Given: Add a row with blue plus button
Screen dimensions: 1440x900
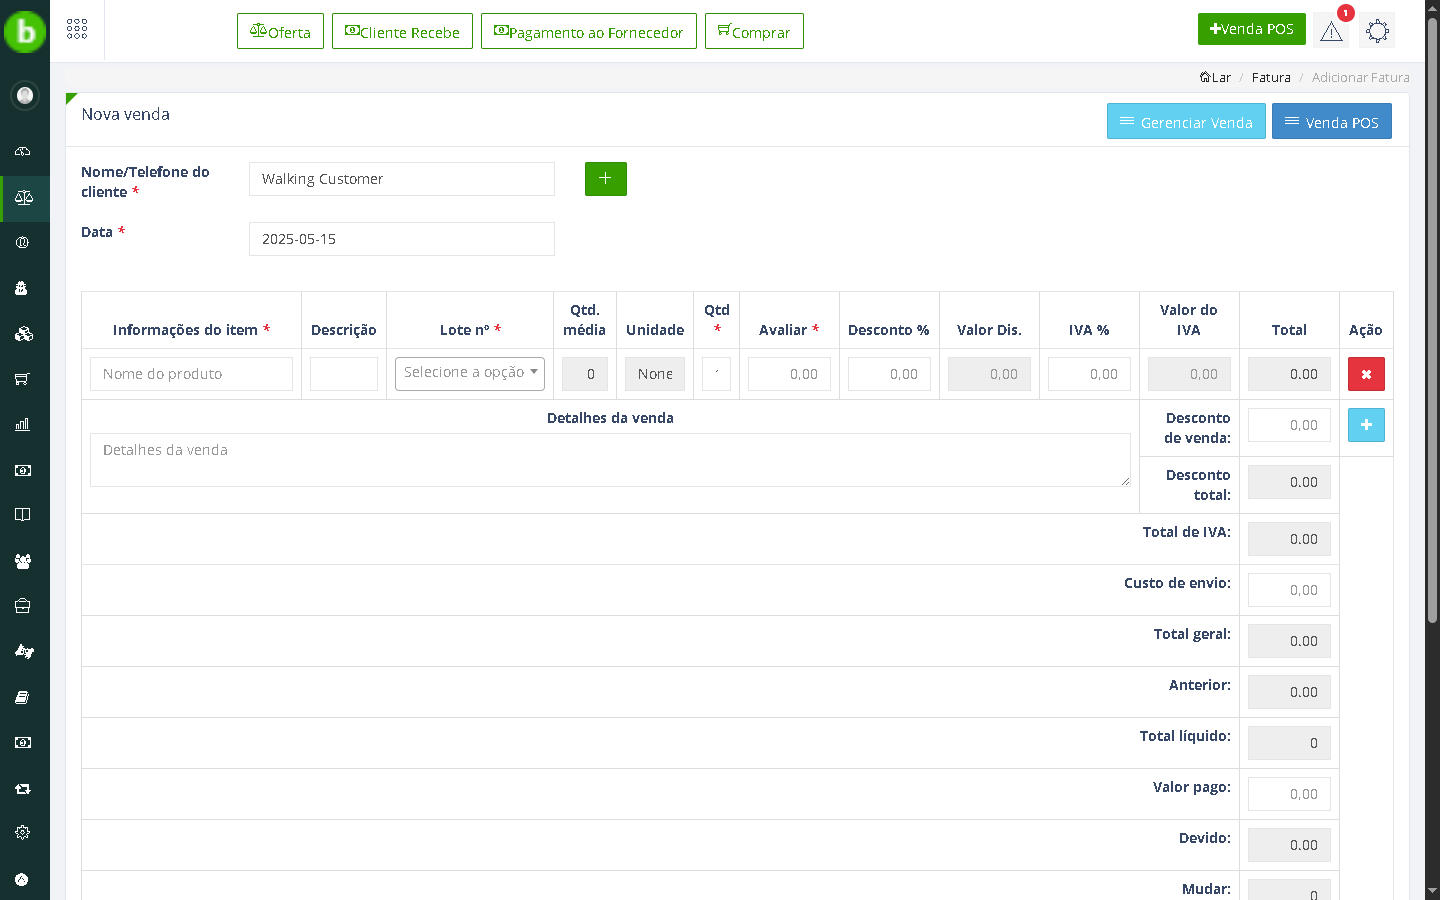Looking at the screenshot, I should click(1366, 425).
